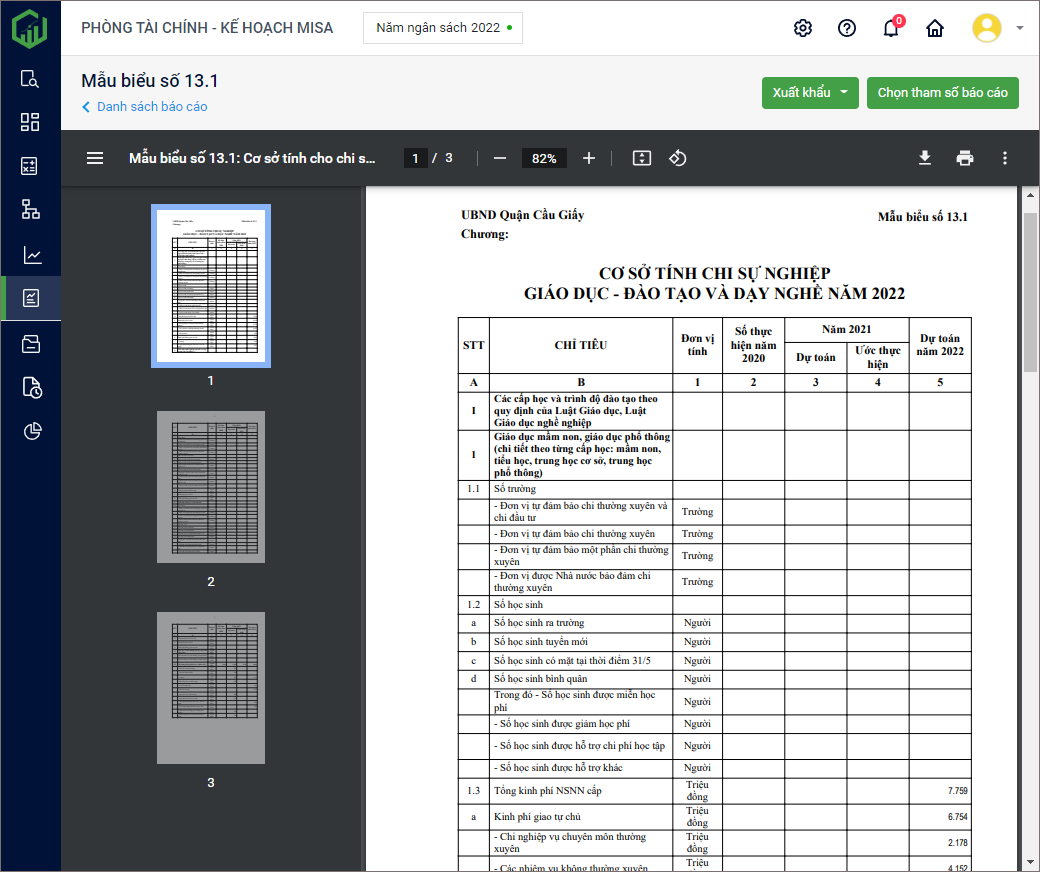Rotate the PDF page
Image resolution: width=1040 pixels, height=872 pixels.
click(x=678, y=158)
